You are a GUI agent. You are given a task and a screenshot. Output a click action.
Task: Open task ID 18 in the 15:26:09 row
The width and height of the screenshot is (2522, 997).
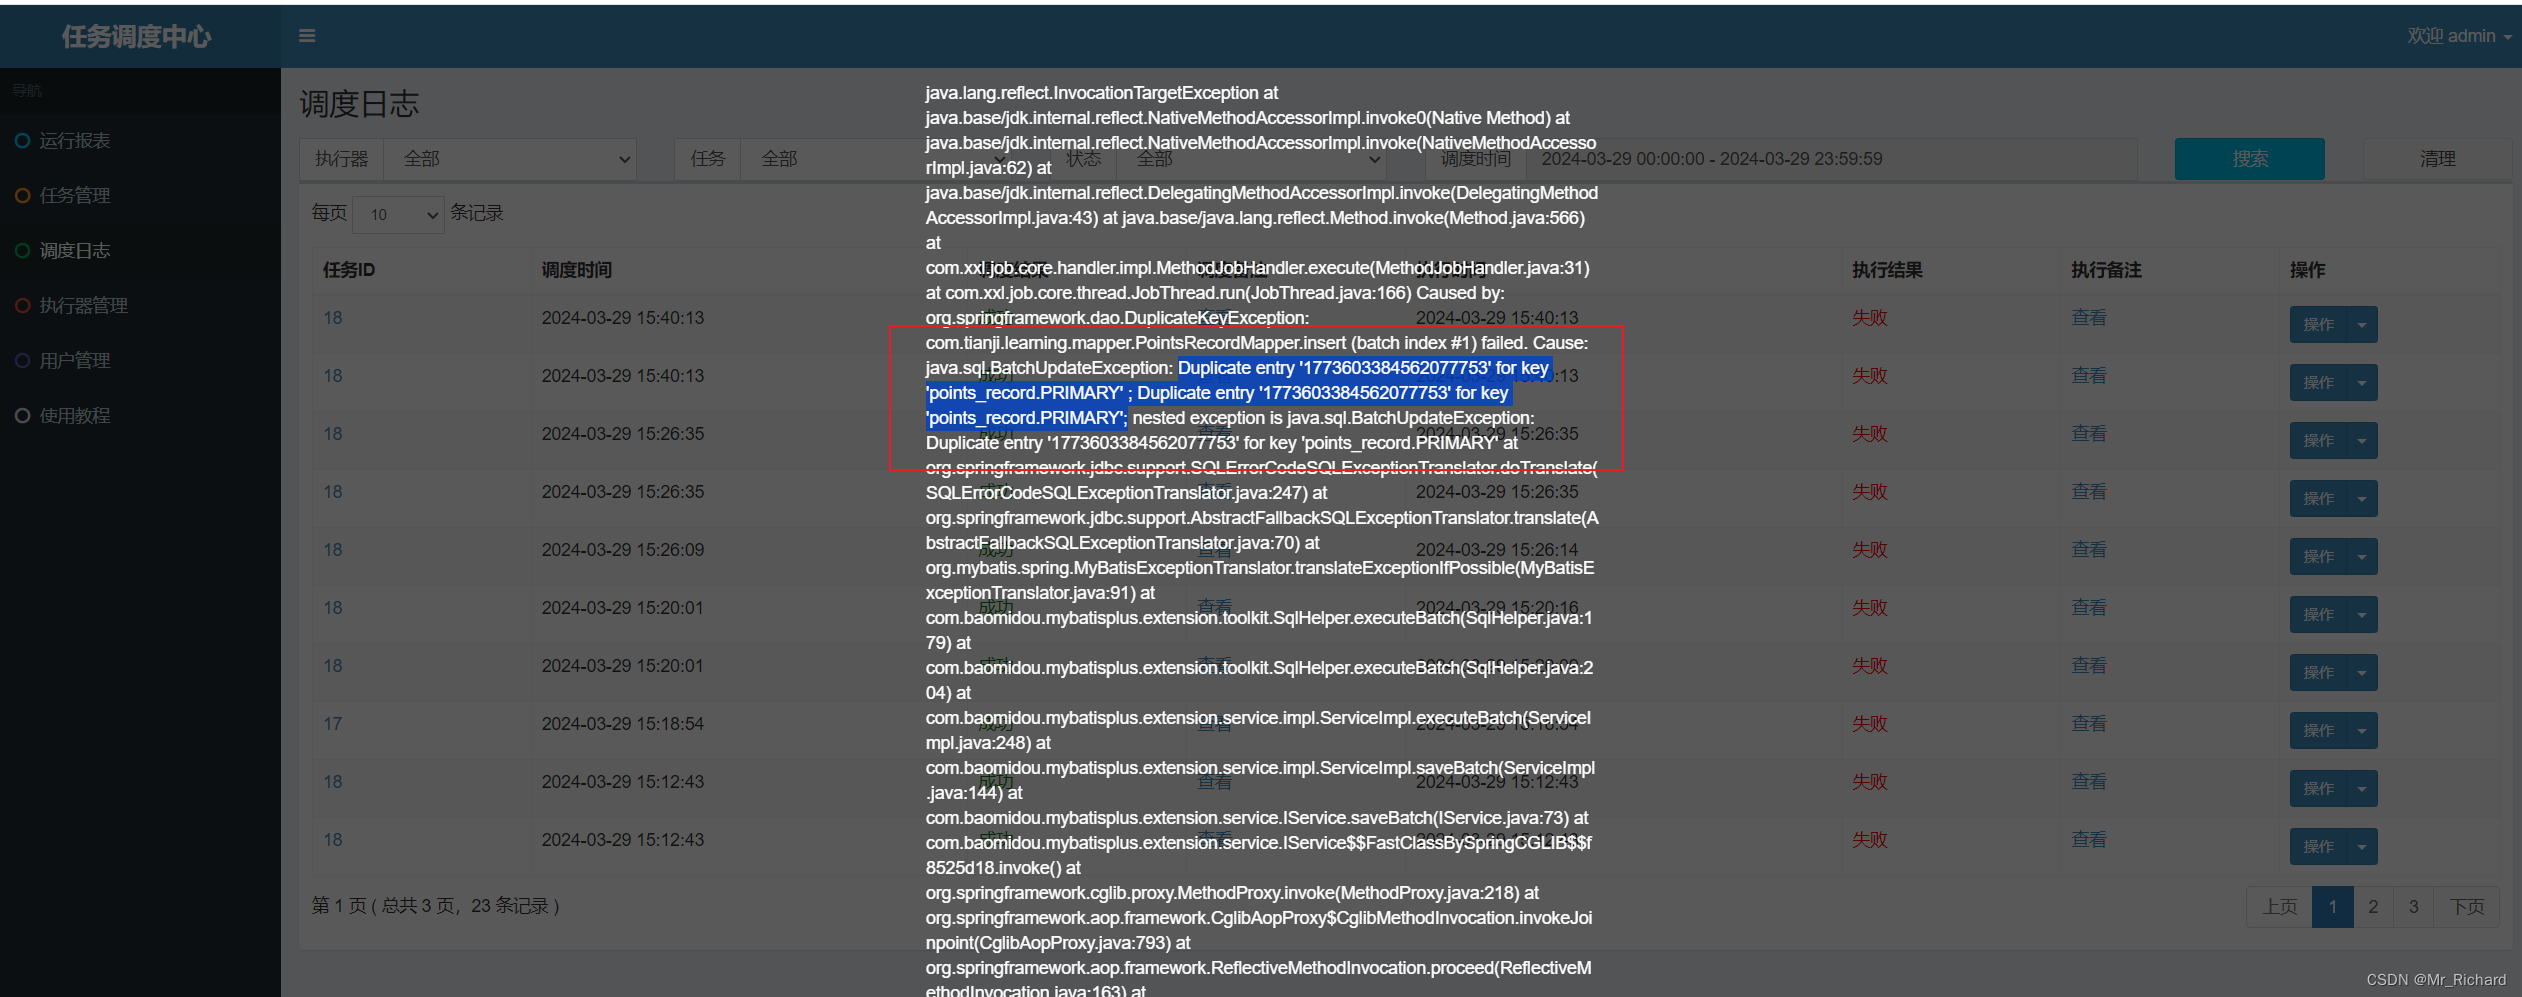tap(333, 550)
